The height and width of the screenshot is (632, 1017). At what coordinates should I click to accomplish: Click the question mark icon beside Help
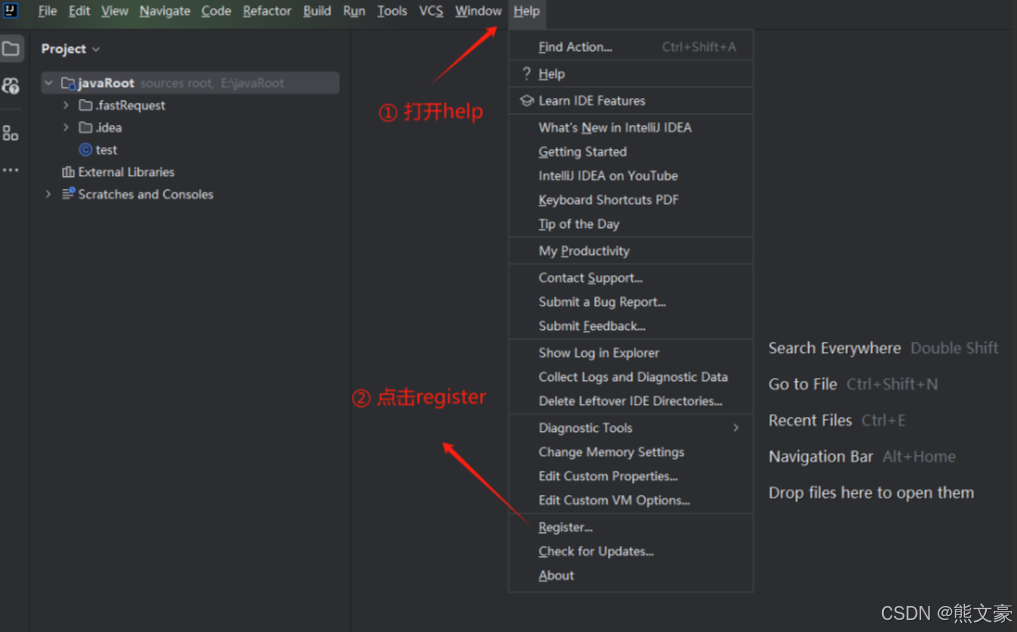point(526,73)
